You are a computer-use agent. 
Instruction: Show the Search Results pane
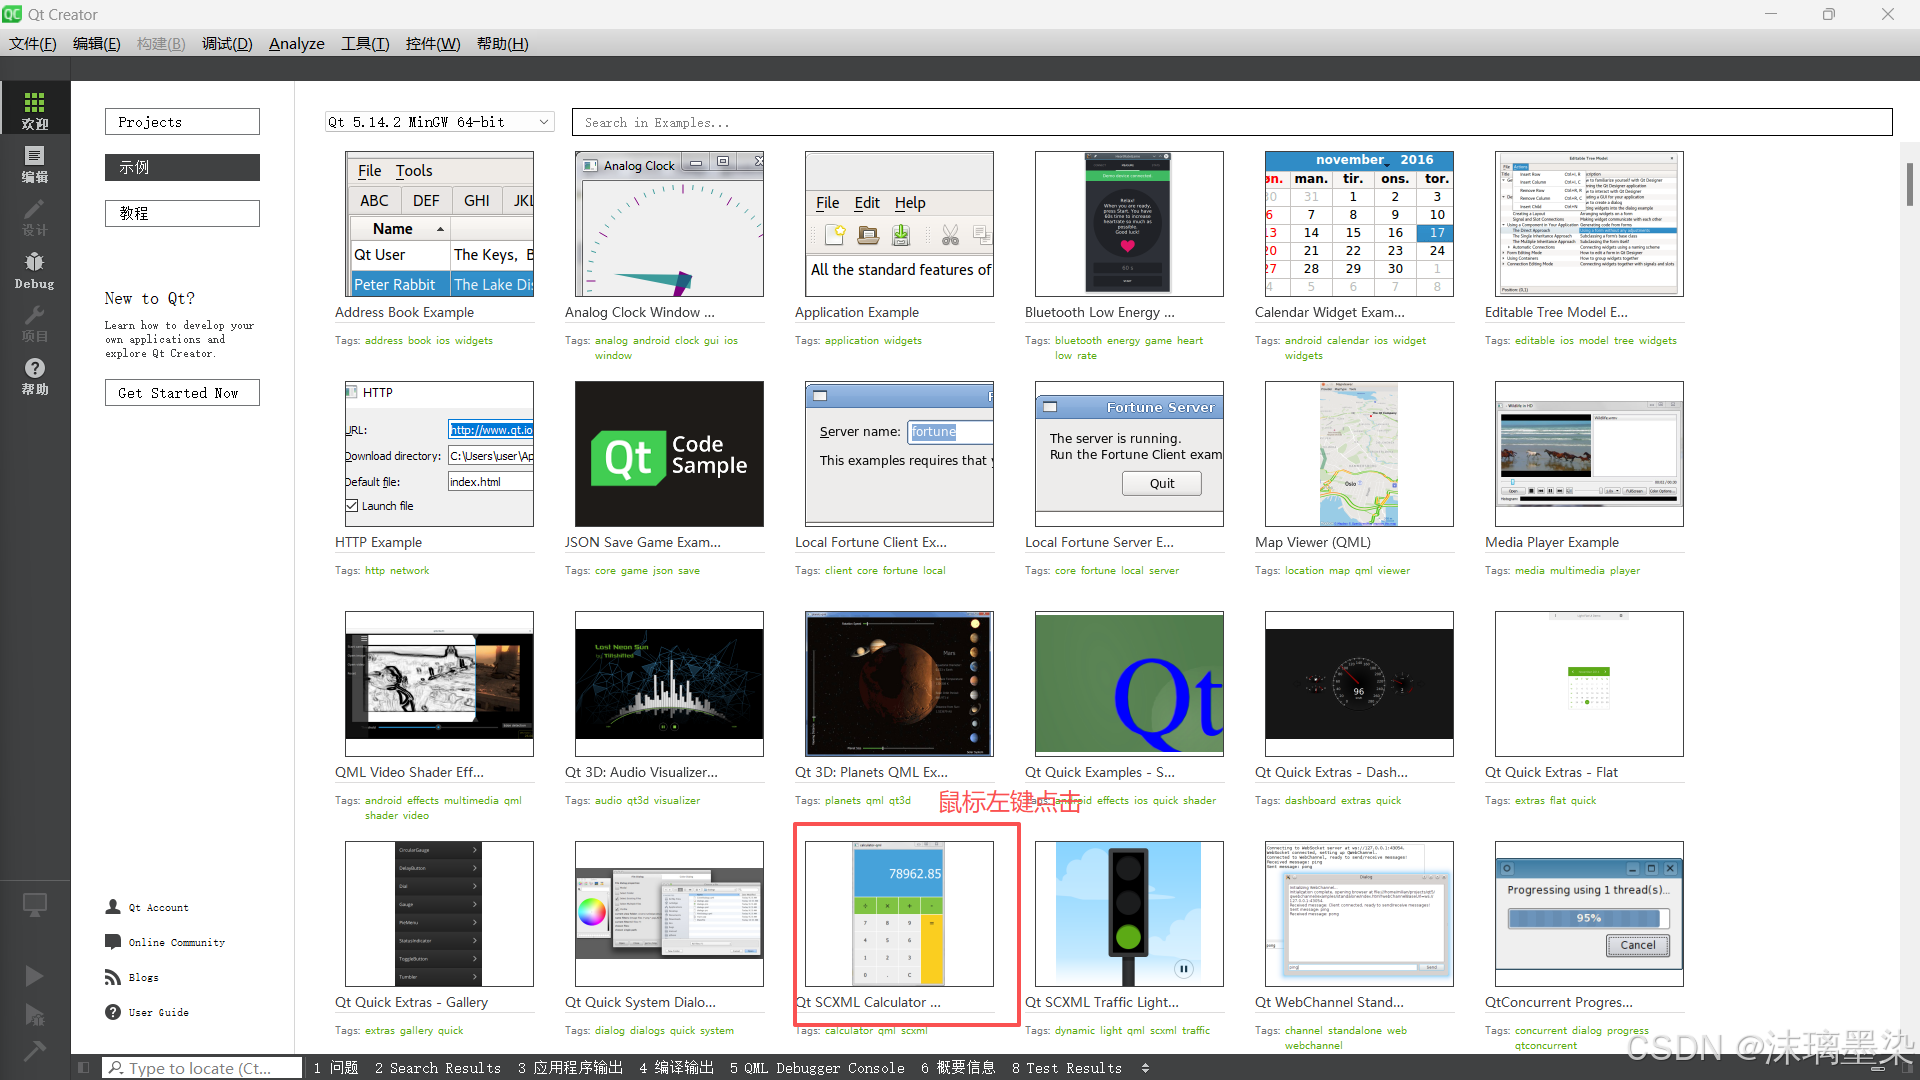click(438, 1068)
